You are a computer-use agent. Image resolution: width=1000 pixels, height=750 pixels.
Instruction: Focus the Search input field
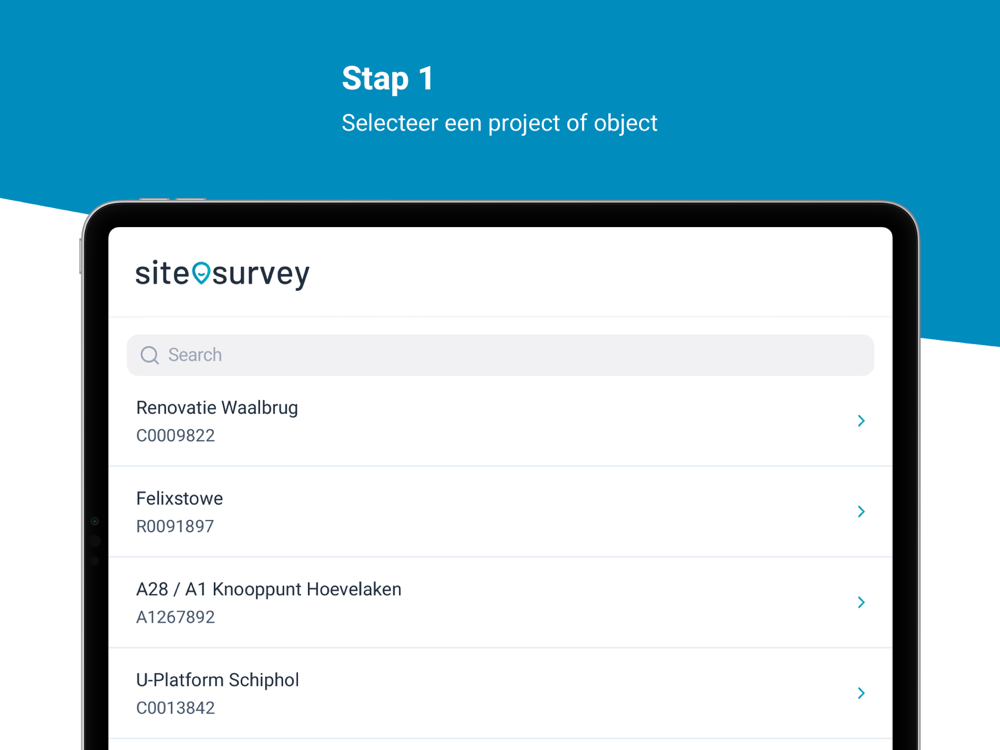click(x=500, y=355)
